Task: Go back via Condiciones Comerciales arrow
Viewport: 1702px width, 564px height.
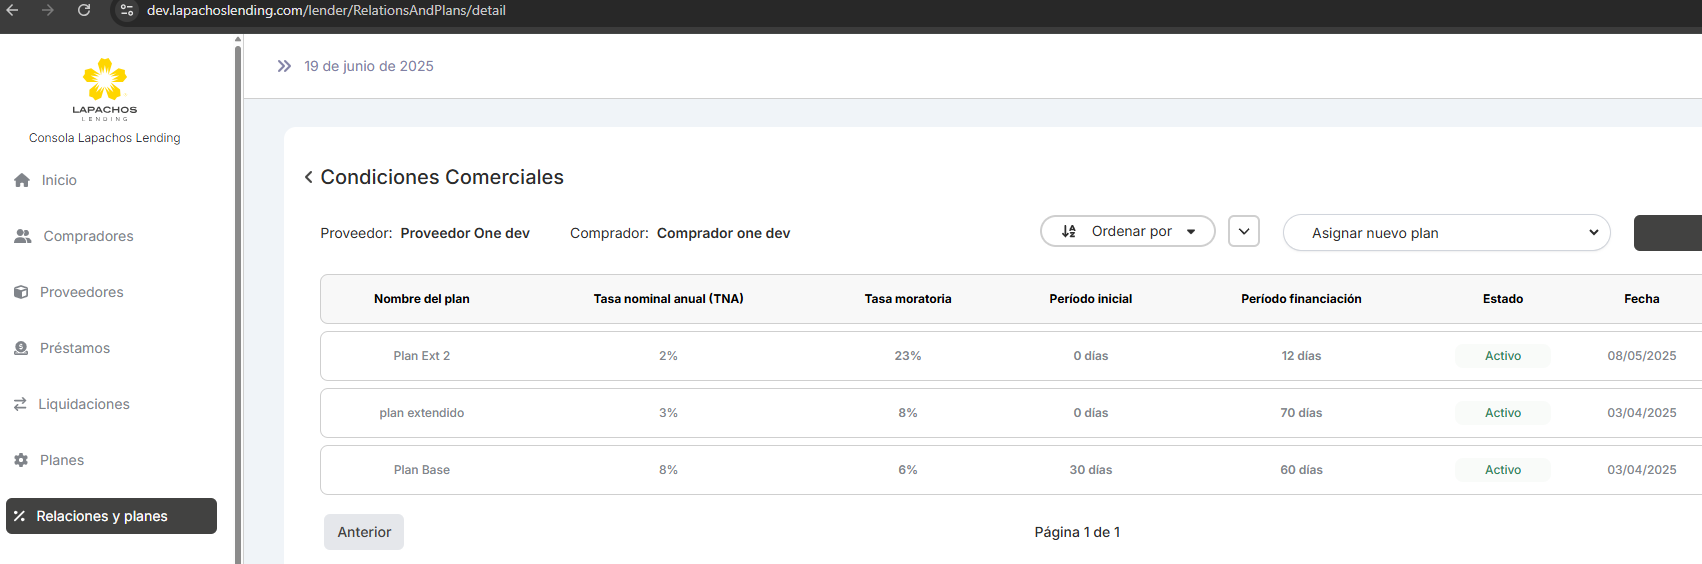Action: (x=308, y=177)
